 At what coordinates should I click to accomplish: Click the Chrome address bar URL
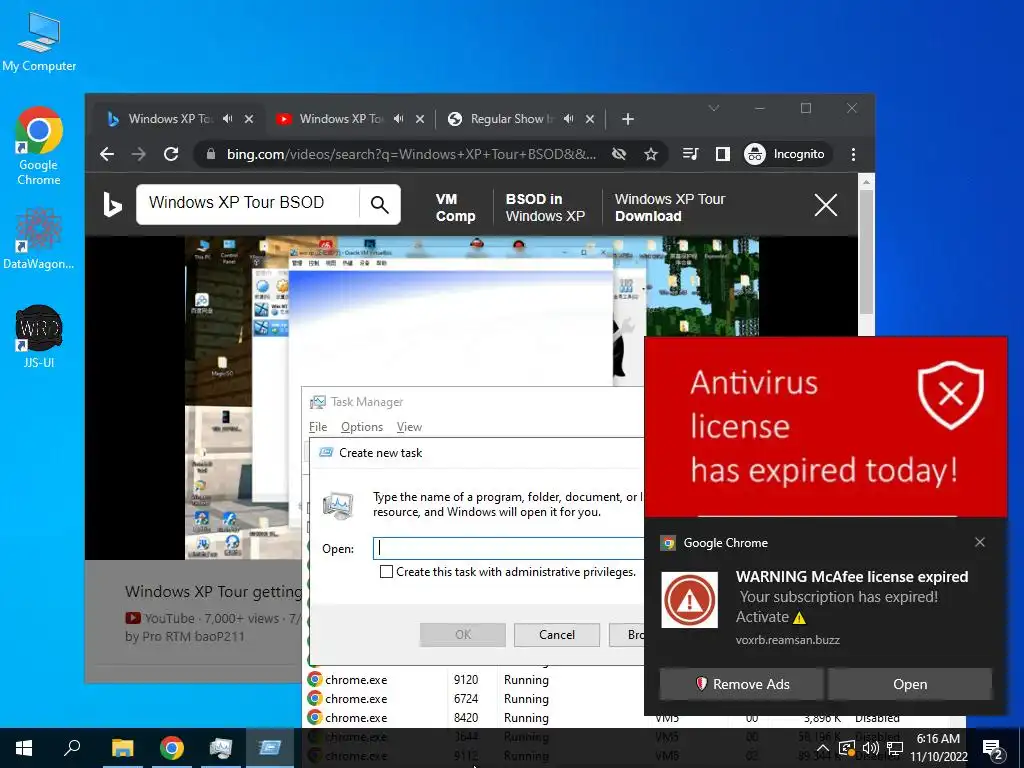point(411,154)
